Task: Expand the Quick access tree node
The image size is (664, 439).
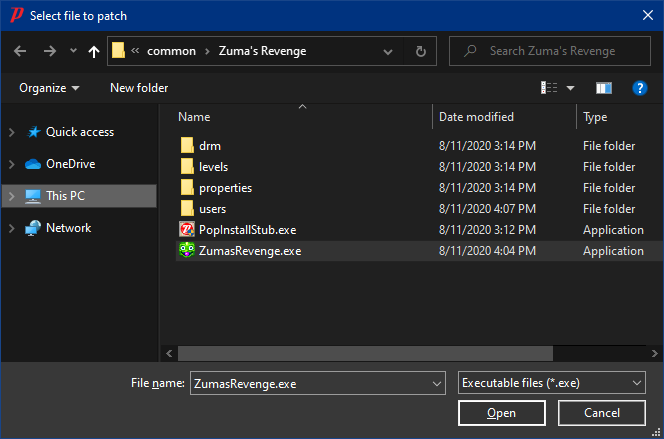Action: pos(12,132)
